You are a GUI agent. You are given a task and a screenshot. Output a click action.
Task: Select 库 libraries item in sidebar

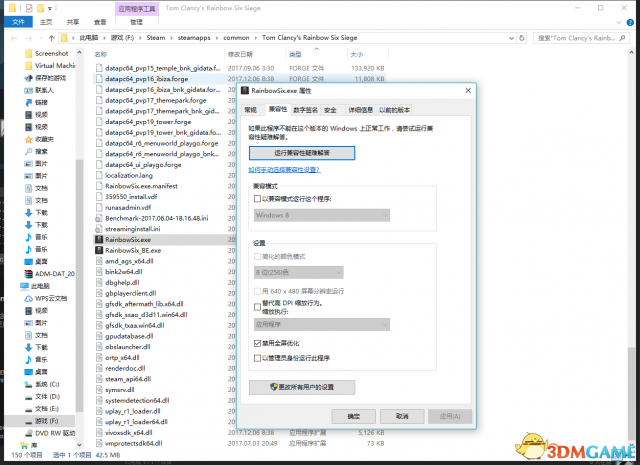pos(29,445)
